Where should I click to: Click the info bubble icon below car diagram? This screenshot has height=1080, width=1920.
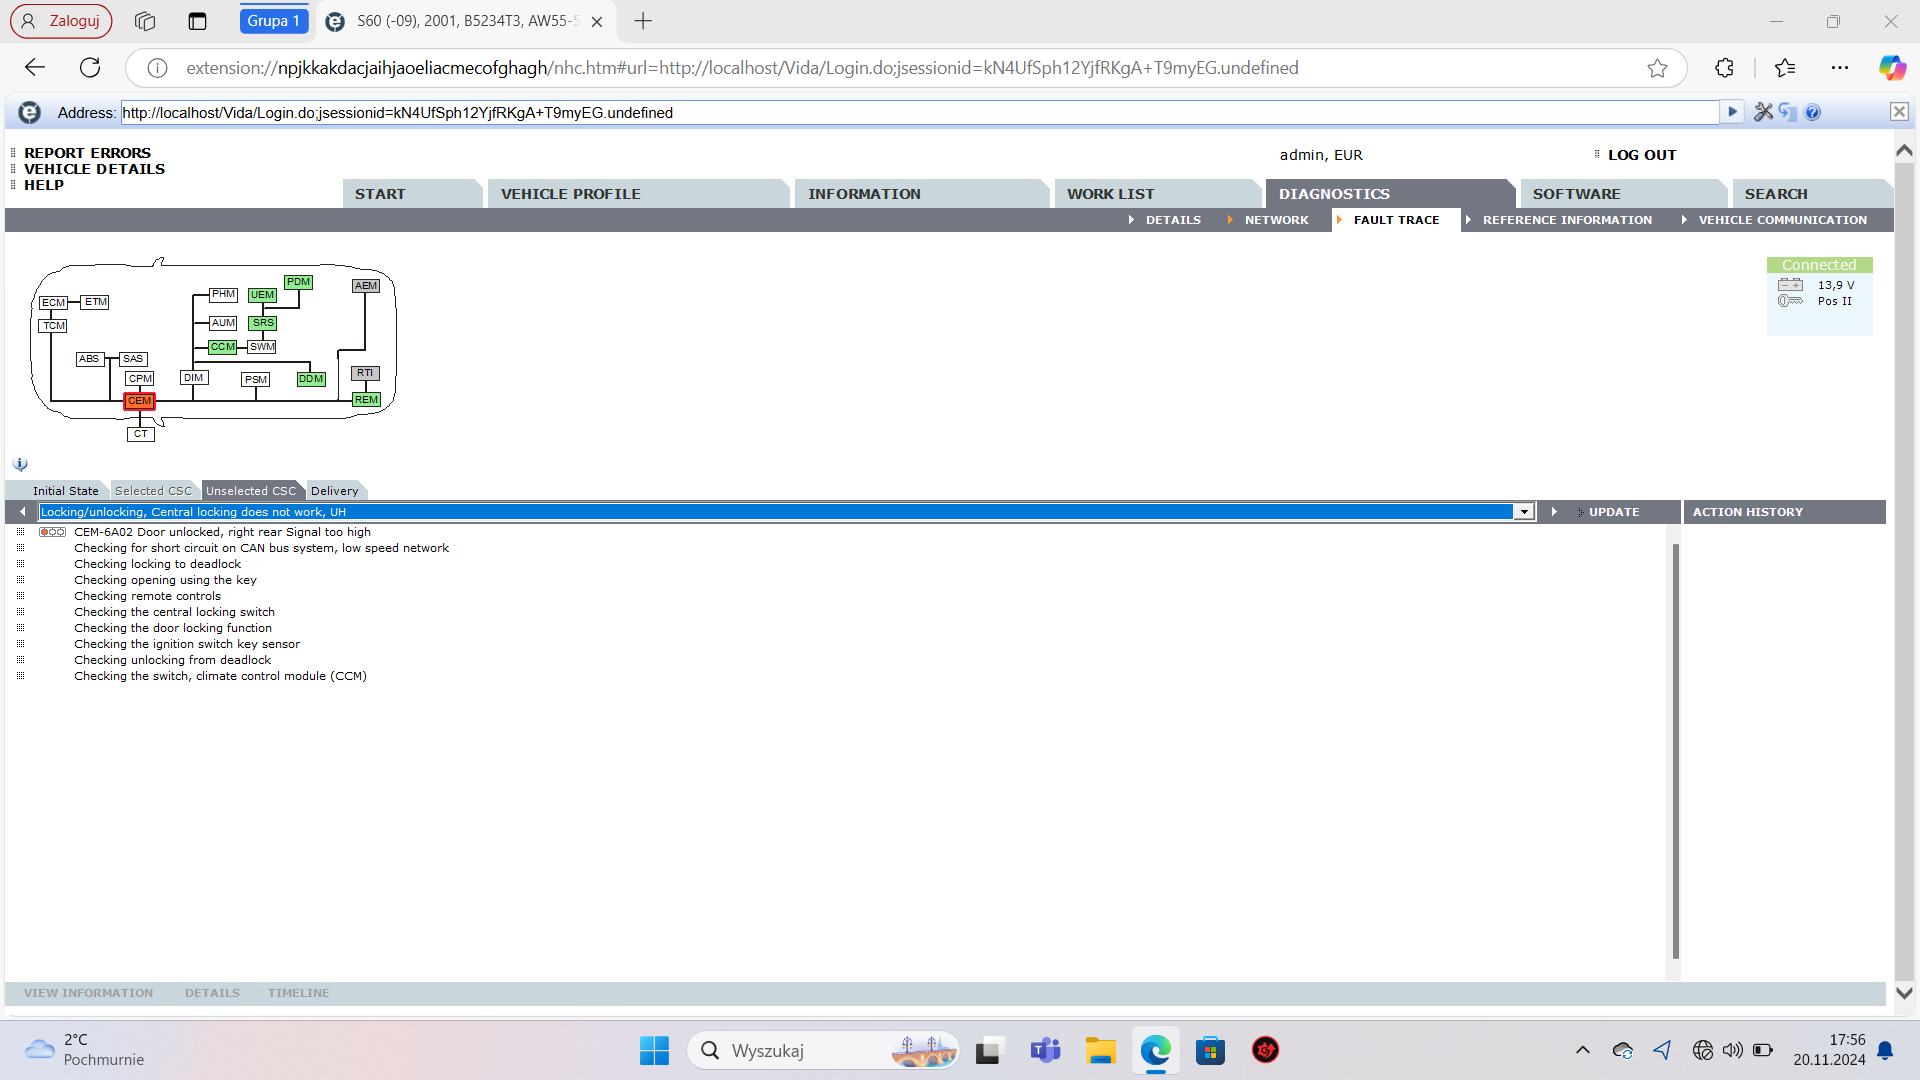20,465
